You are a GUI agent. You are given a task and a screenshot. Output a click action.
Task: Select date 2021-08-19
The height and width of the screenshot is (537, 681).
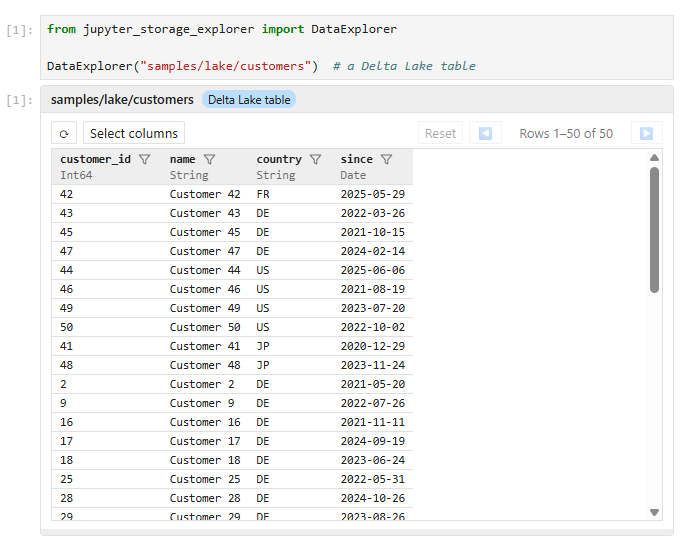click(373, 289)
